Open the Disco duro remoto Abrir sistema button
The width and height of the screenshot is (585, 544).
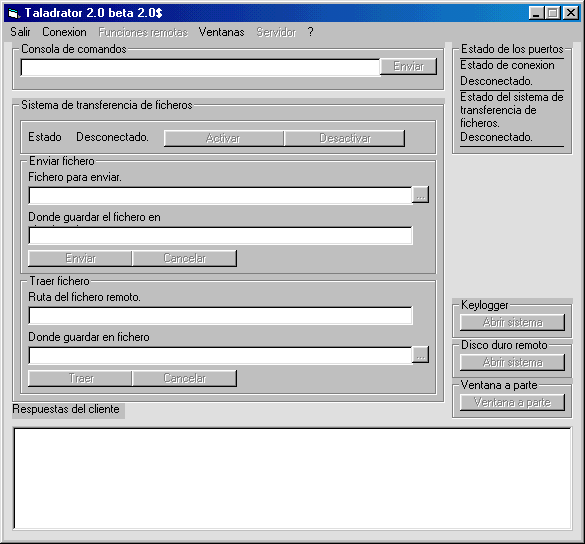coord(512,362)
